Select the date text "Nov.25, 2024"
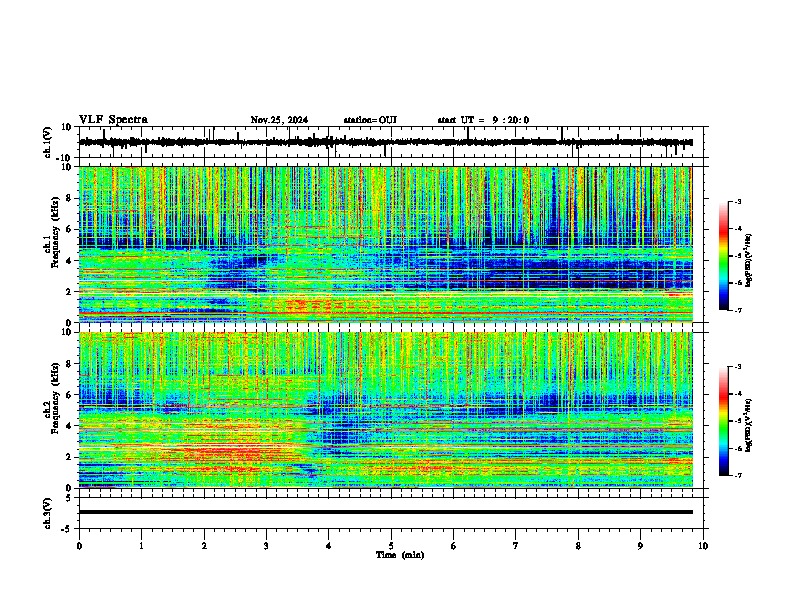Image resolution: width=792 pixels, height=612 pixels. click(x=279, y=120)
